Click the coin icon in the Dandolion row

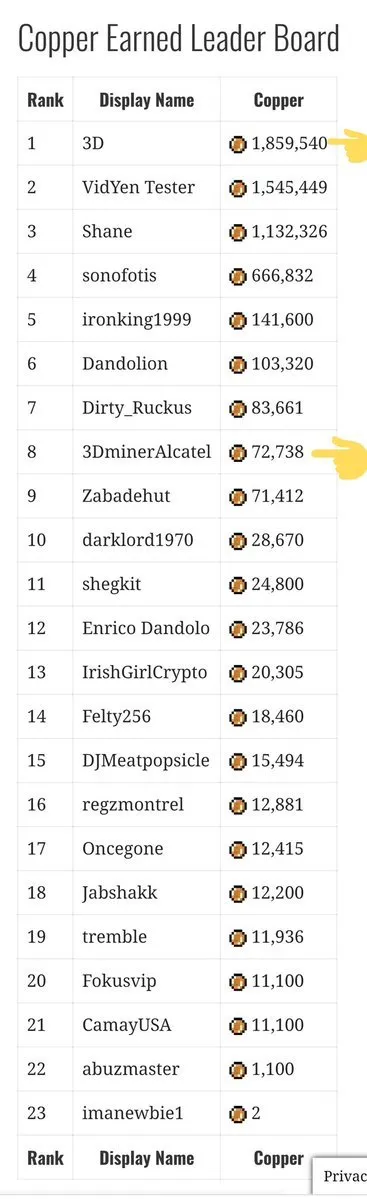click(238, 365)
